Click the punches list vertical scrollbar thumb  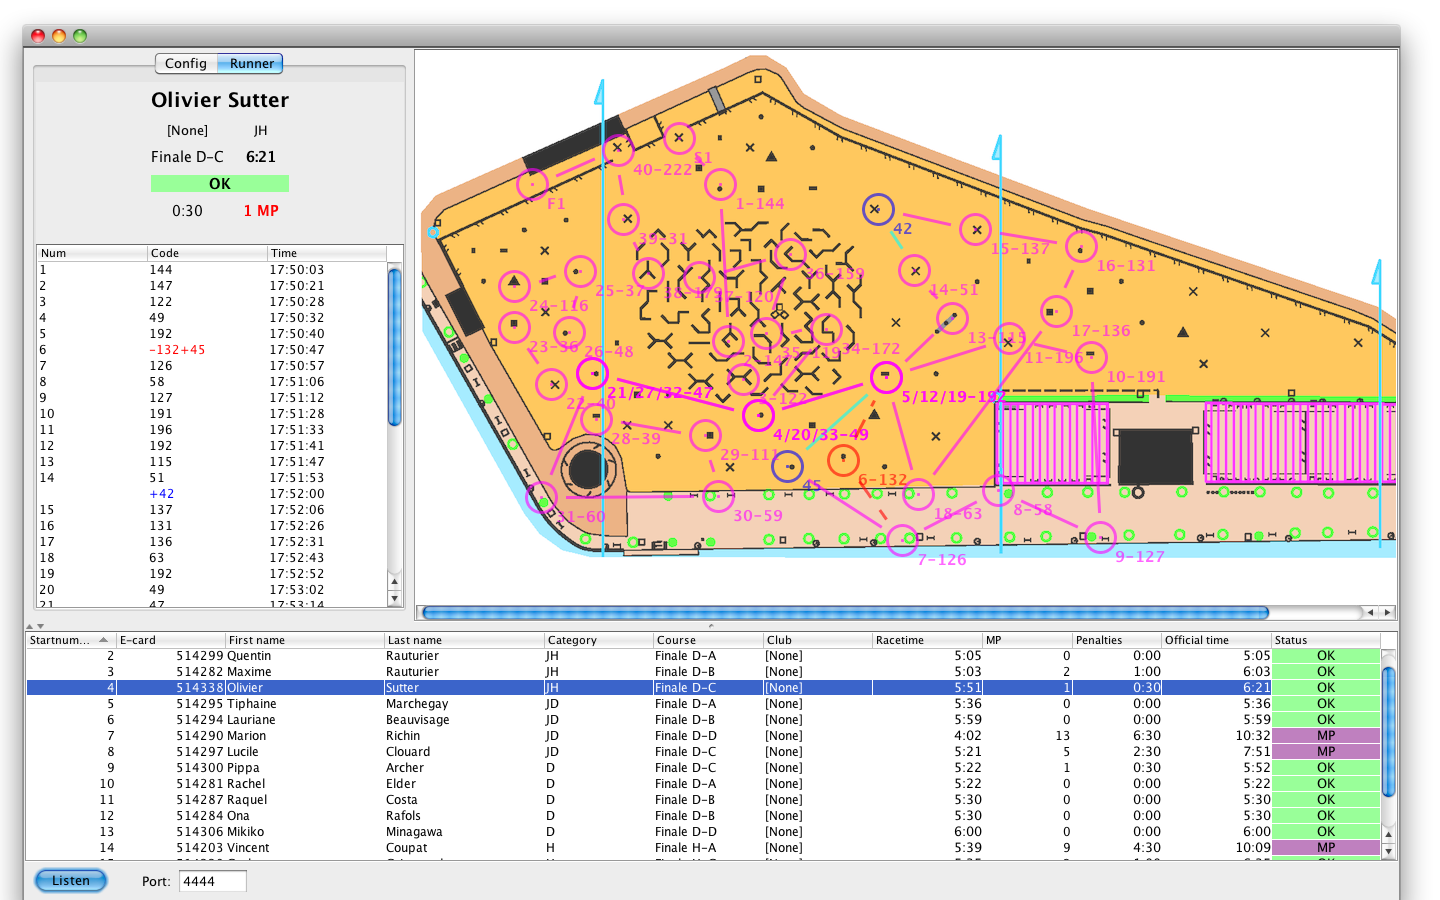click(x=394, y=346)
